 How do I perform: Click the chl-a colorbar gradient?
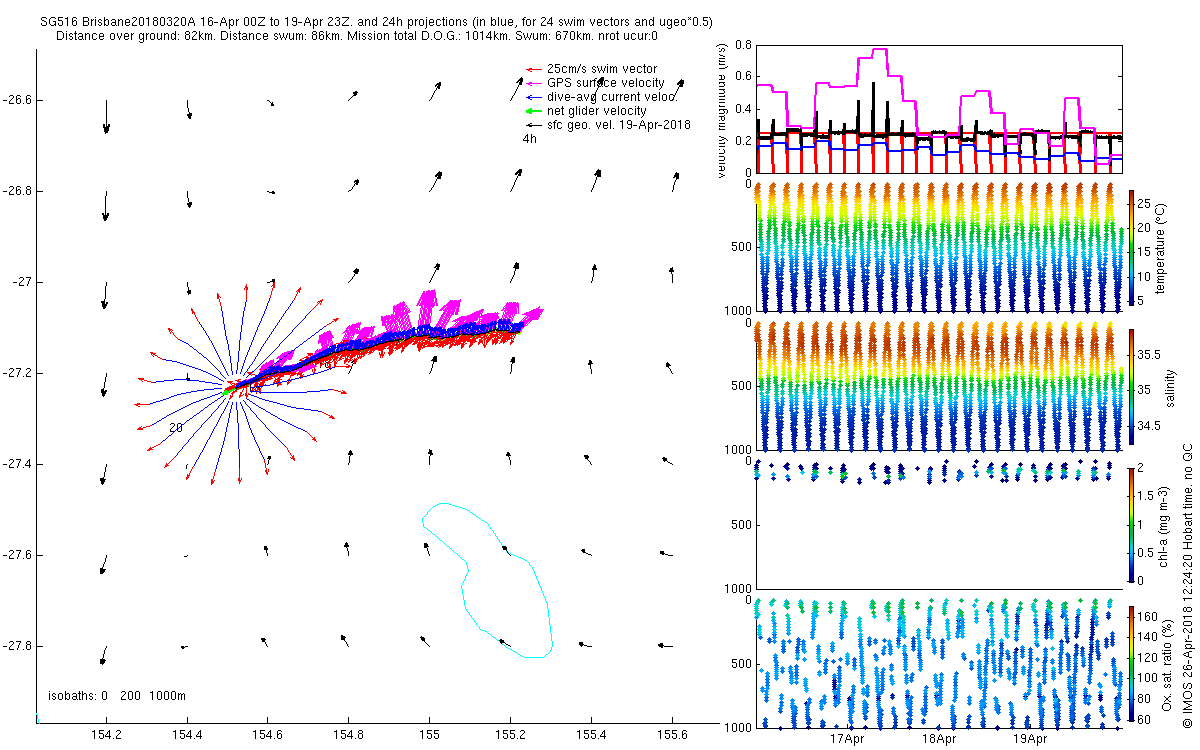tap(1133, 523)
